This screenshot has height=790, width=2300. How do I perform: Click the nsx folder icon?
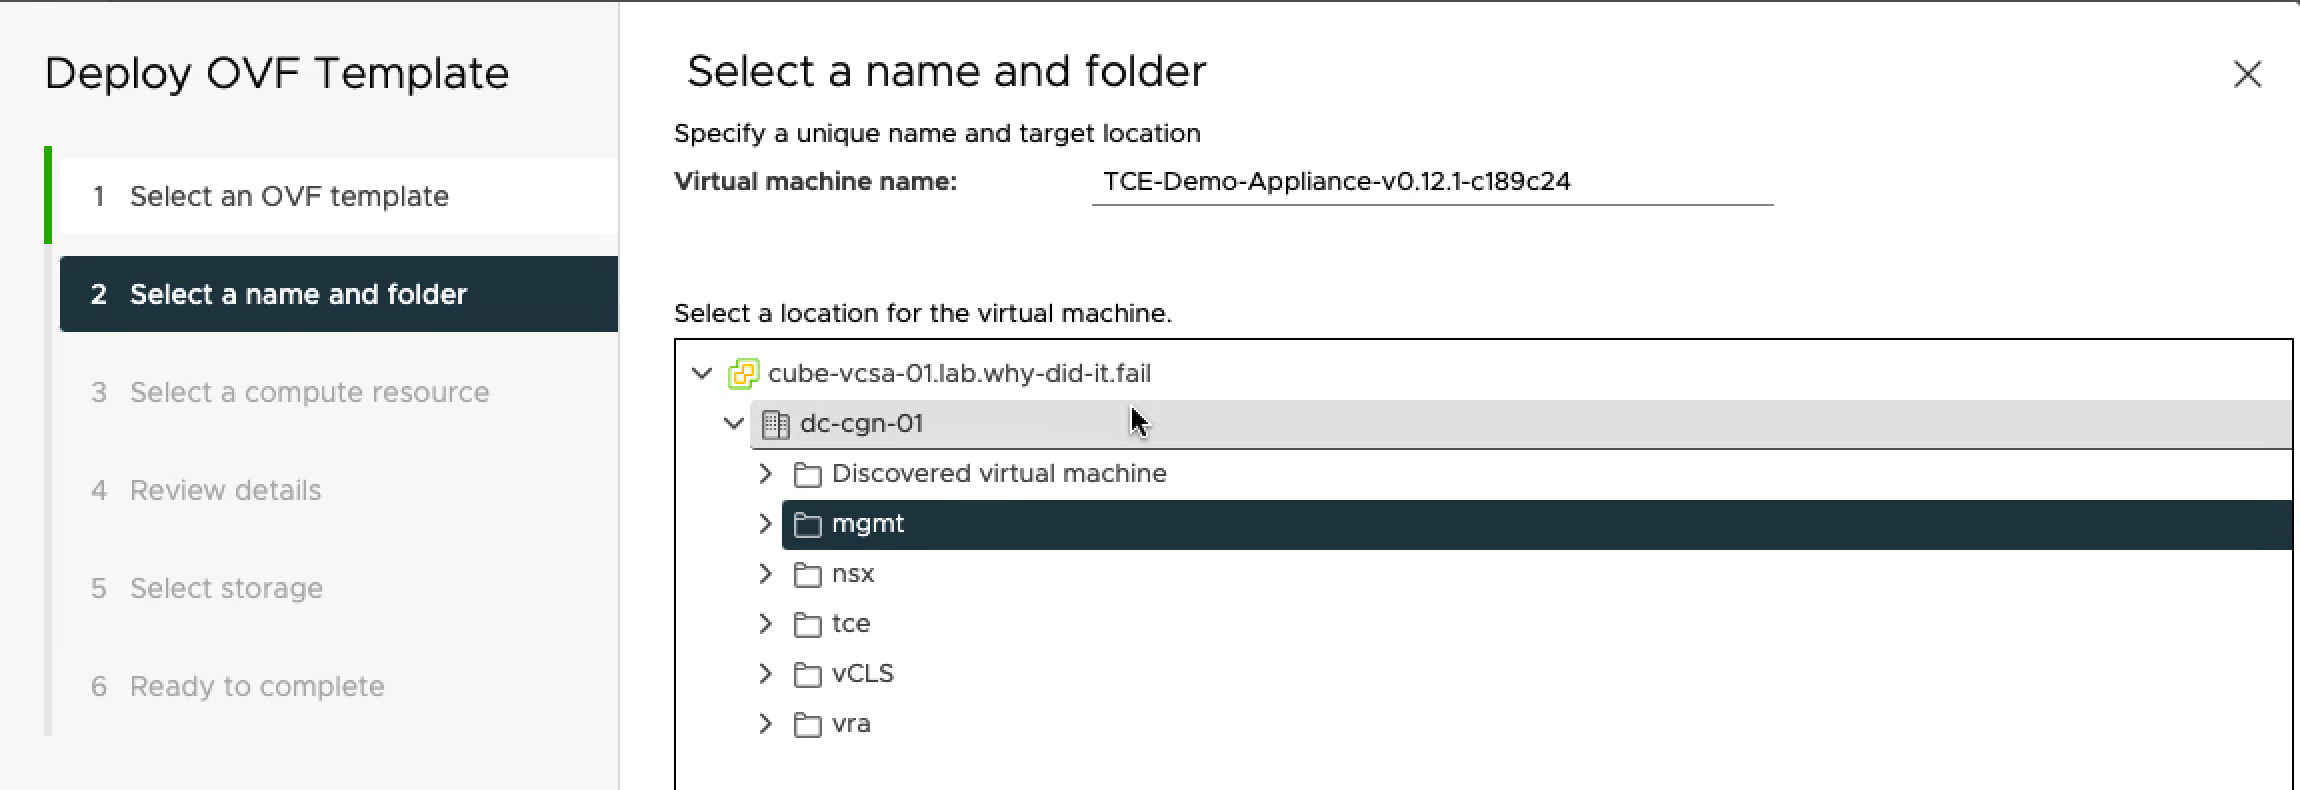pos(807,574)
